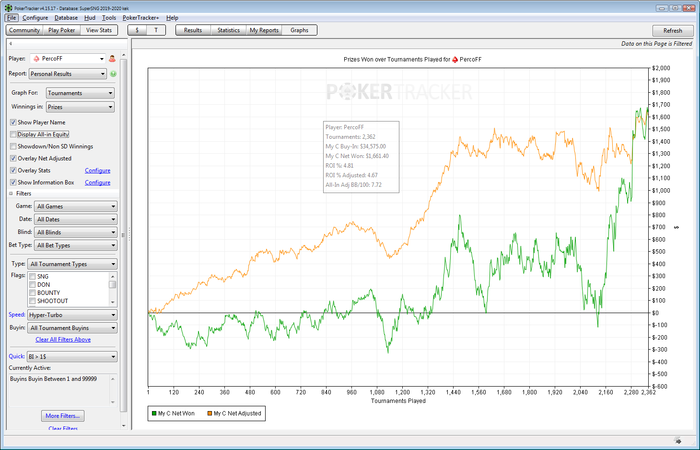Click the graph information box
The image size is (700, 450).
[361, 157]
